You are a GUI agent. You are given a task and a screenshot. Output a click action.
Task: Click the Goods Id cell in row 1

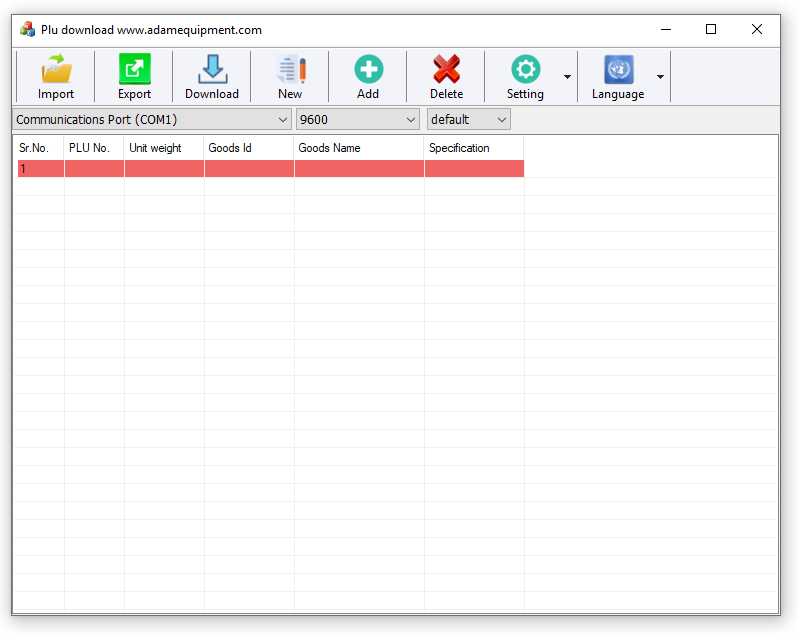(x=249, y=169)
